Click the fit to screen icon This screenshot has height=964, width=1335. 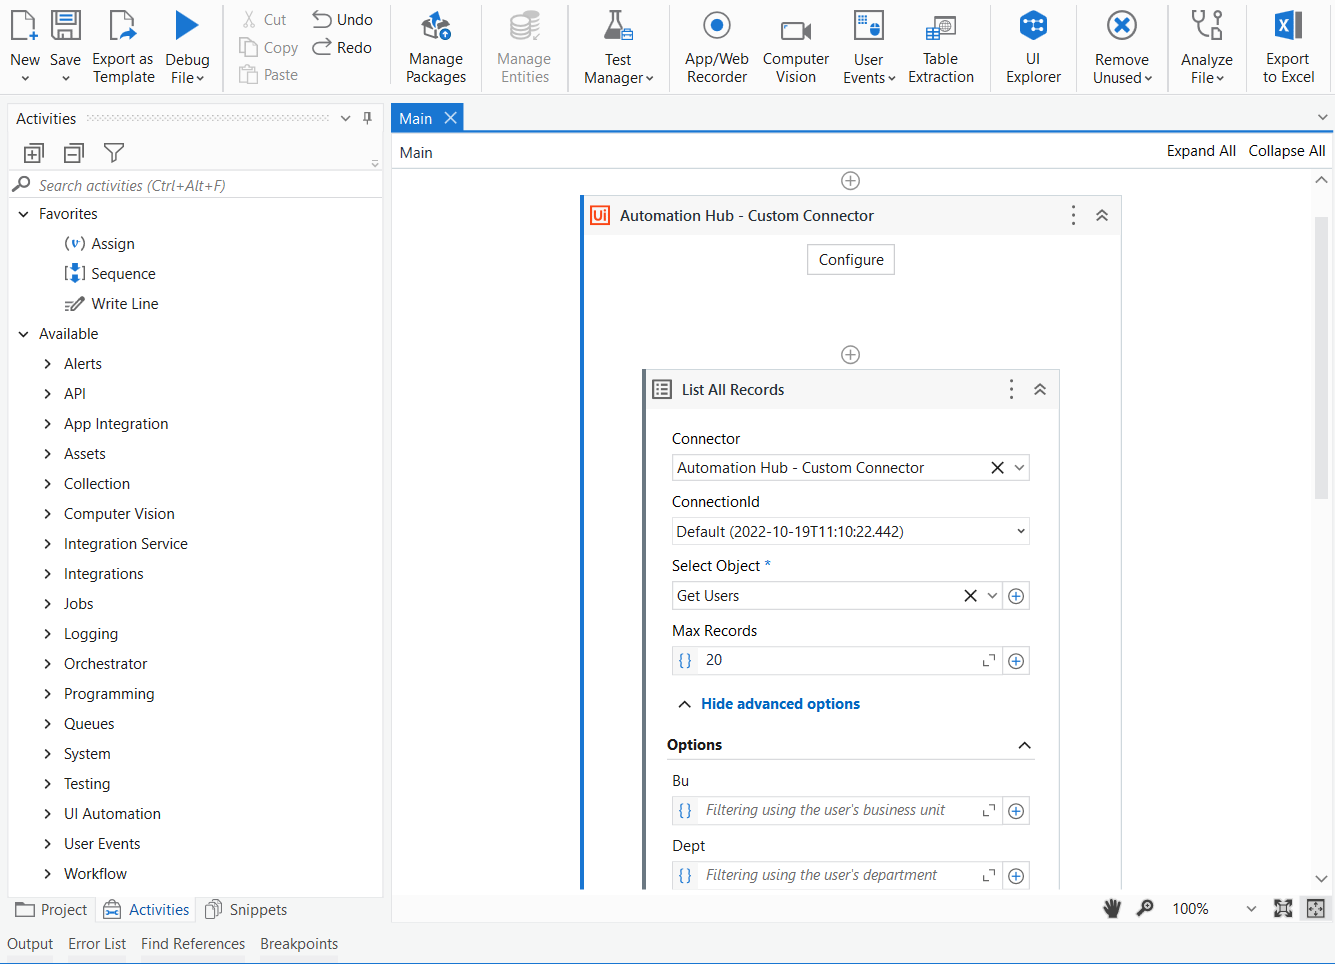[1283, 908]
